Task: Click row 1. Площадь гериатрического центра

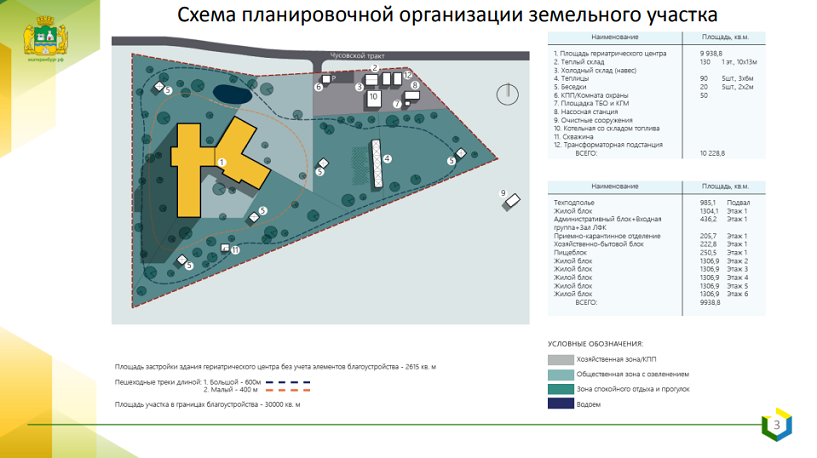Action: click(656, 53)
